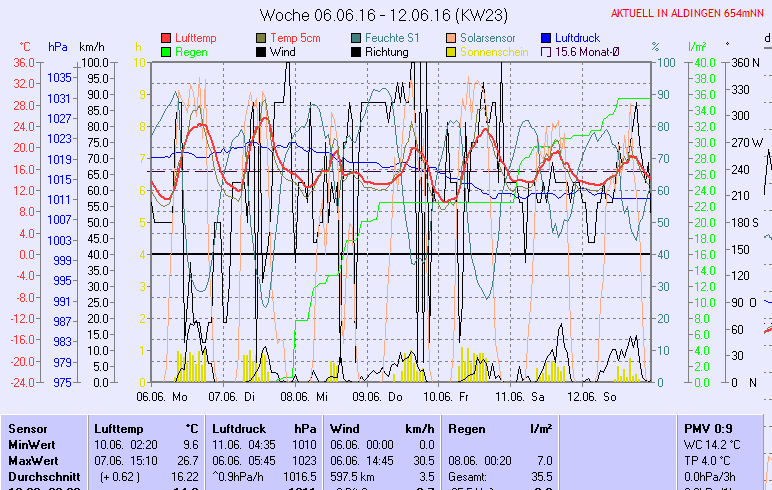Select the 06.06. Mo date label
Screen dimensions: 772x490
point(162,396)
